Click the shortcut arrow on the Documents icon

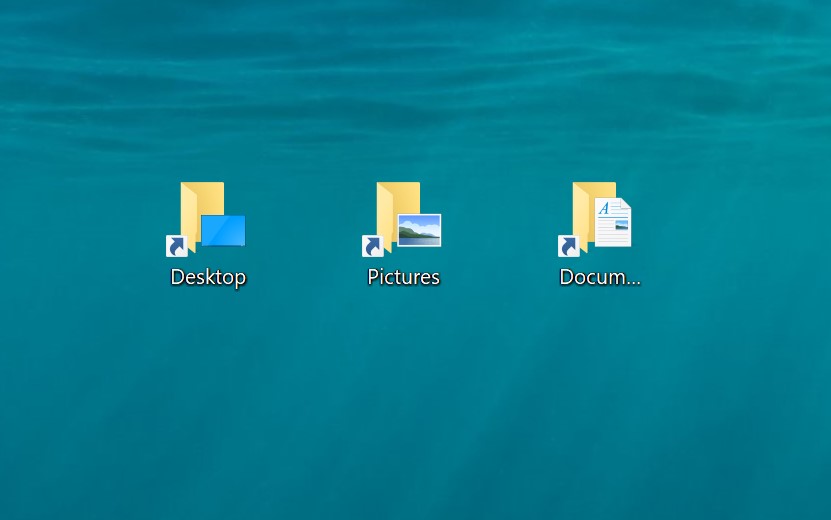tap(569, 246)
